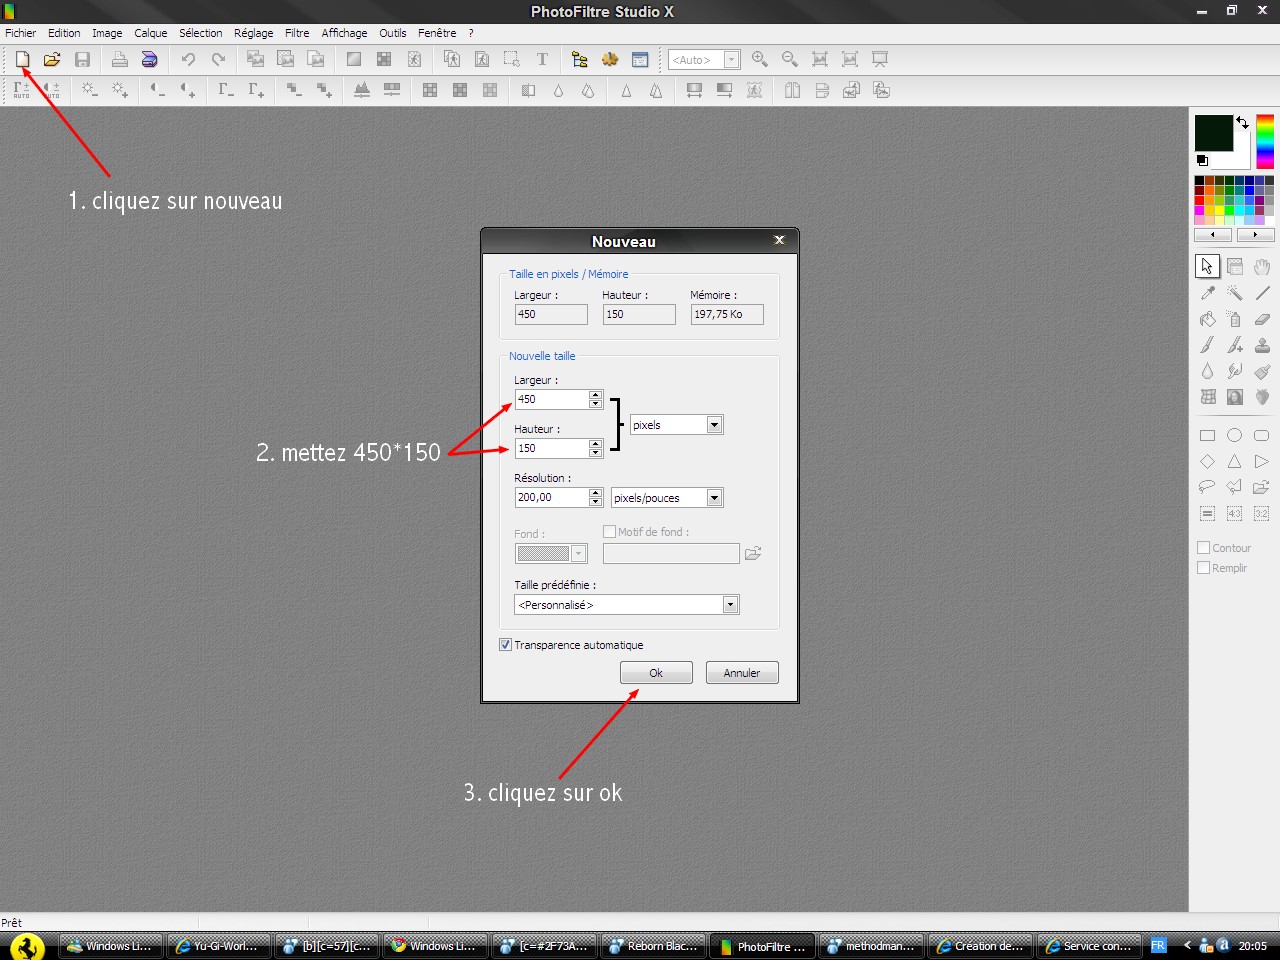Select the arrow Selection tool

click(x=1207, y=266)
